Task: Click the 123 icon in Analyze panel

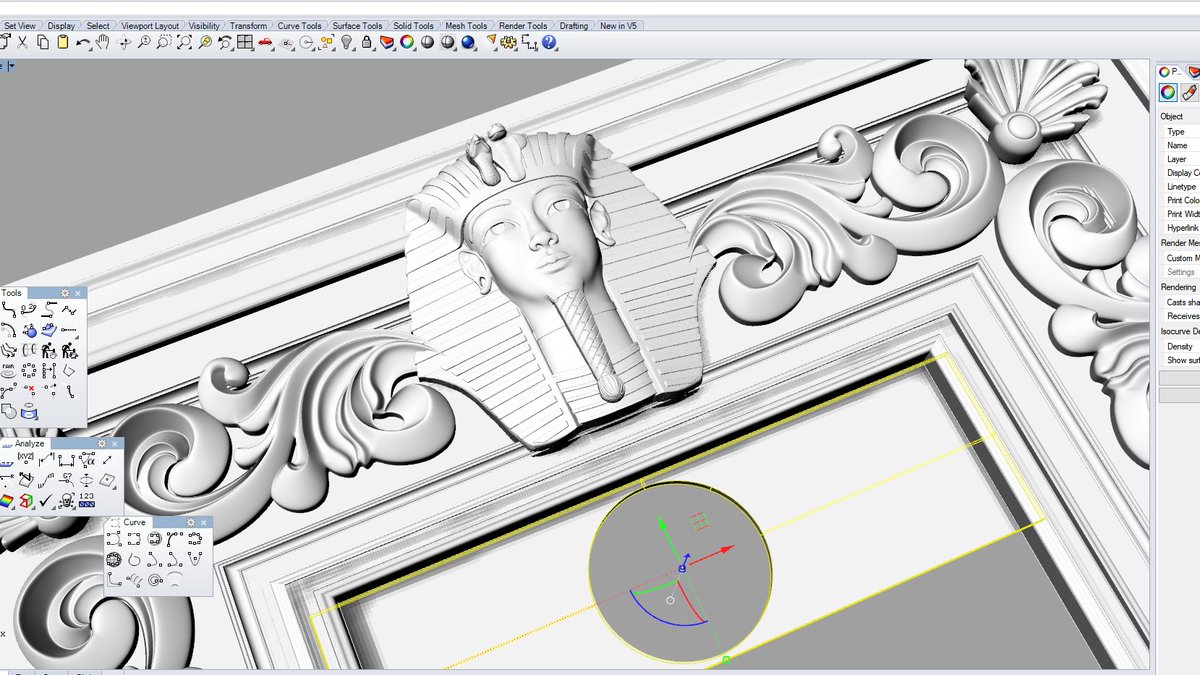Action: 87,499
